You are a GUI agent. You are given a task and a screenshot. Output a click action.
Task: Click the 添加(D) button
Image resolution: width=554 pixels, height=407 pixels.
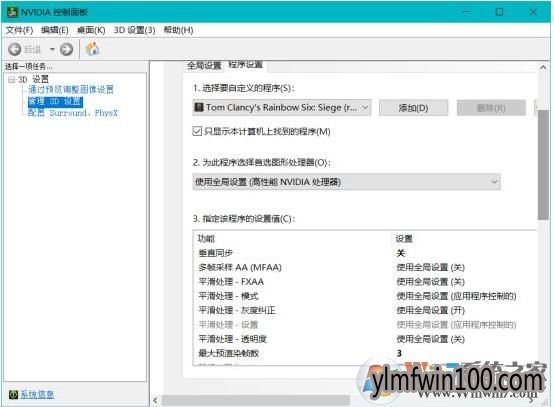pos(413,108)
